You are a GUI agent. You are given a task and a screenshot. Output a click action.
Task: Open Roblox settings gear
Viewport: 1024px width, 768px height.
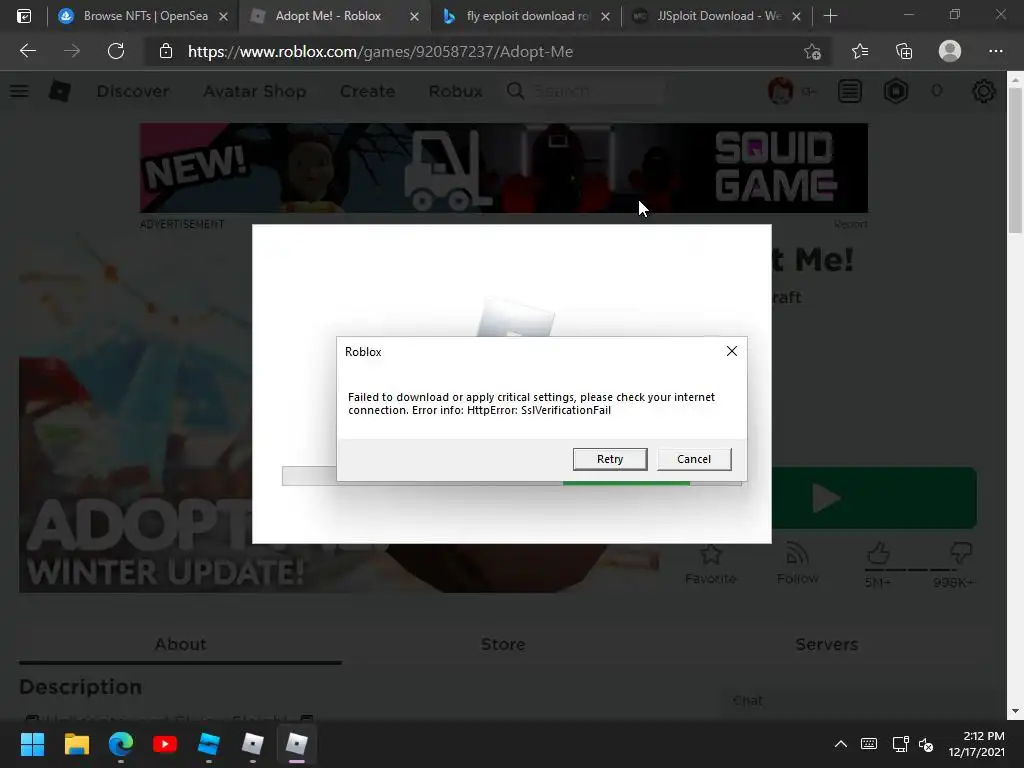tap(984, 91)
